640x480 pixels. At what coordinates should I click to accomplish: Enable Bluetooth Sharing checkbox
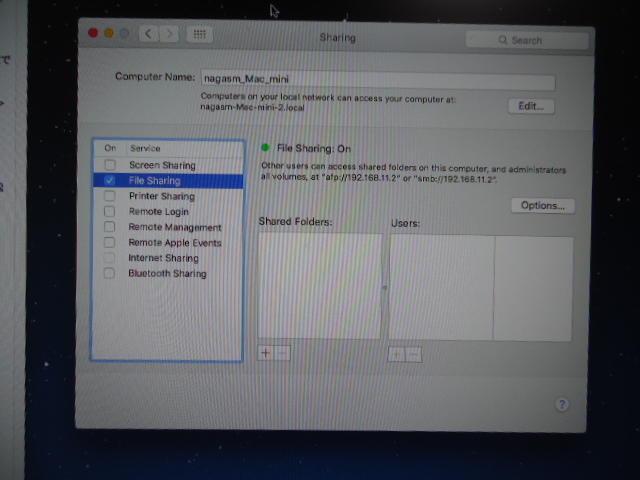coord(109,273)
